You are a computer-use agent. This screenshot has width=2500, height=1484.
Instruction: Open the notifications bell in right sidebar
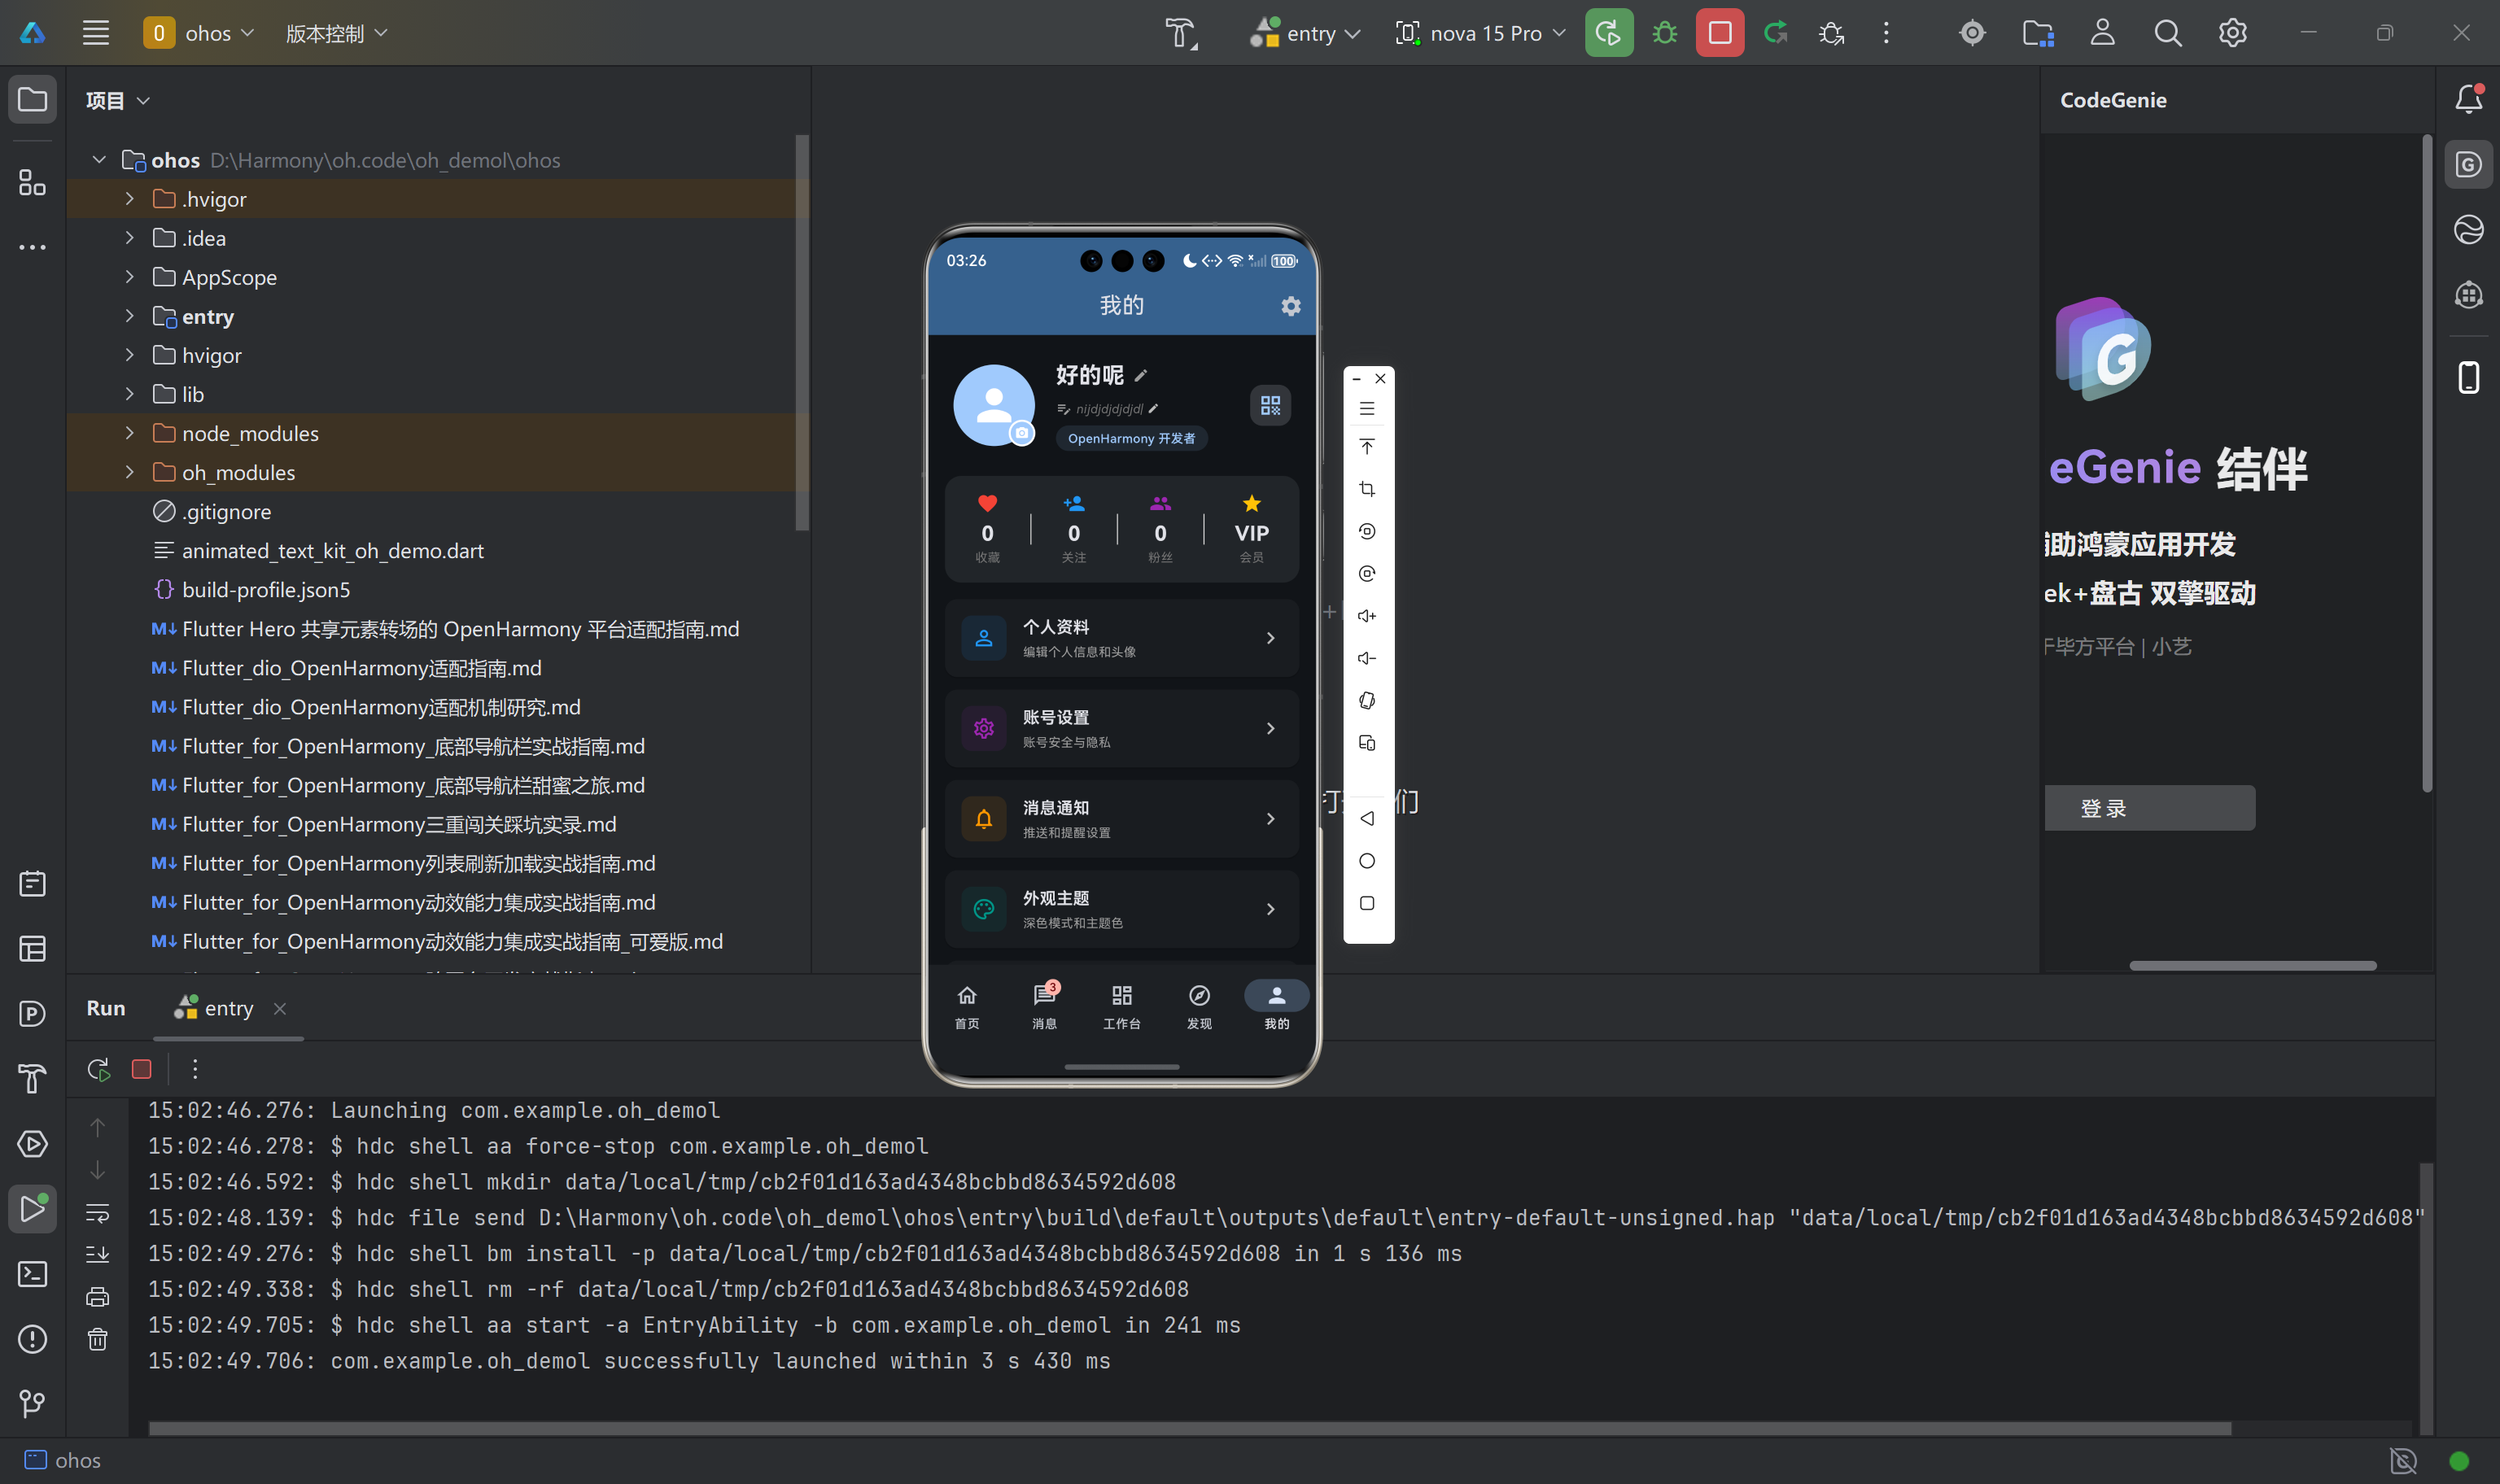tap(2468, 99)
